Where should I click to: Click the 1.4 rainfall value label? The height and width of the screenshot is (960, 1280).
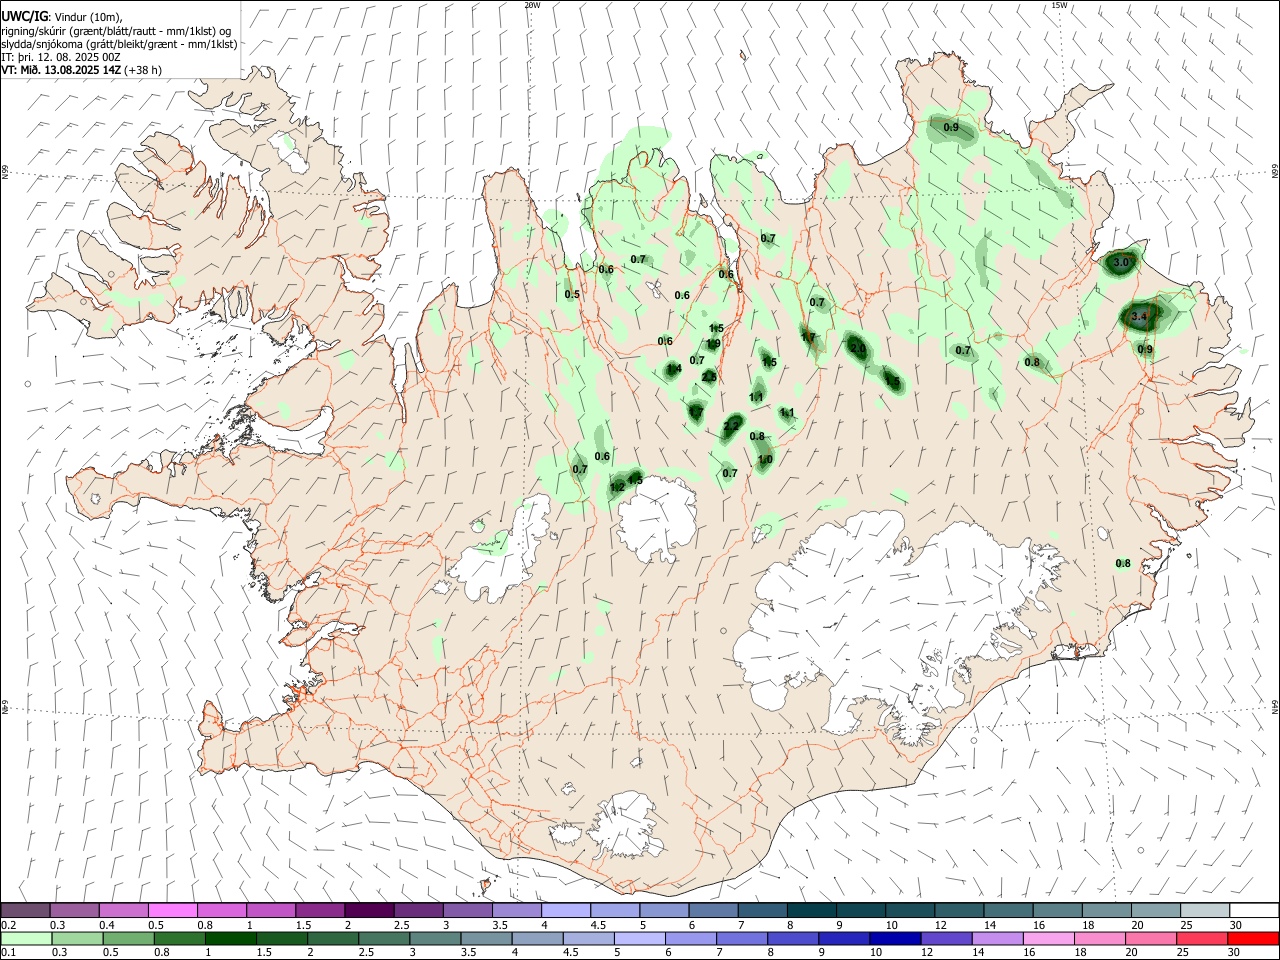[x=674, y=369]
